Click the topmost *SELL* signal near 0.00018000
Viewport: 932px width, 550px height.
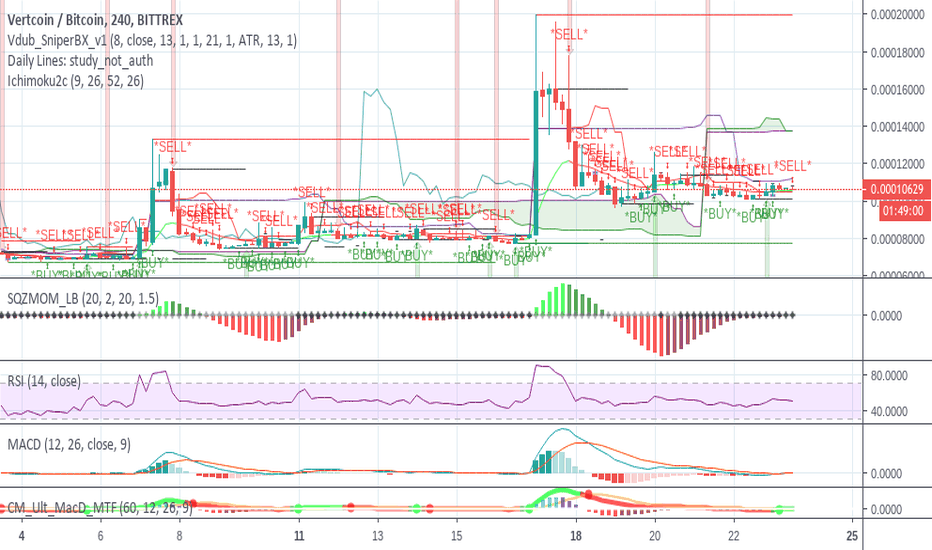tap(569, 34)
